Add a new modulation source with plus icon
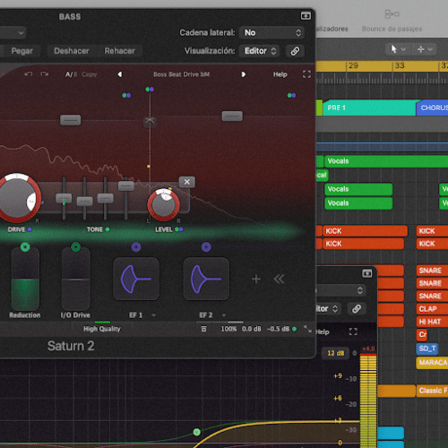448x448 pixels. 256,279
